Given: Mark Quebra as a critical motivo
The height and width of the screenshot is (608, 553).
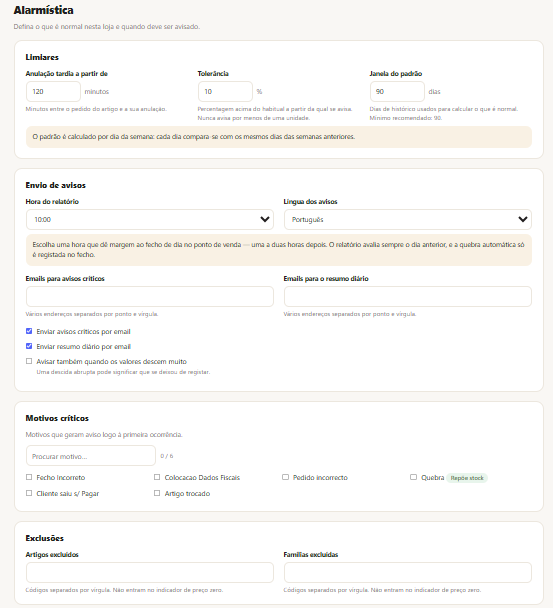Looking at the screenshot, I should [413, 477].
